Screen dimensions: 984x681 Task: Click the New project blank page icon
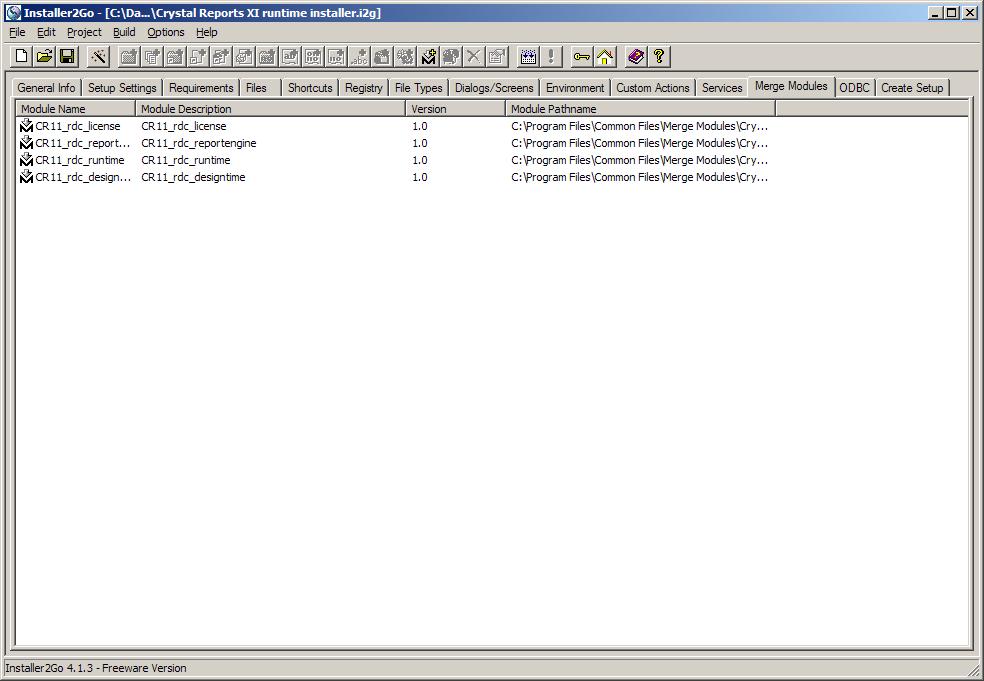point(21,56)
